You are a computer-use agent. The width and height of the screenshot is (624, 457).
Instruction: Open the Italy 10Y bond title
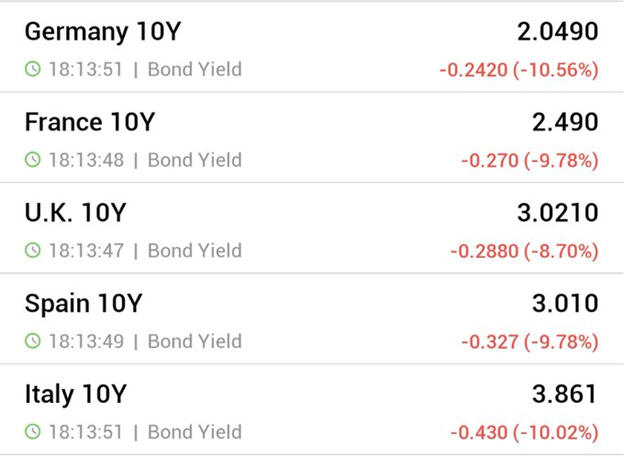[76, 394]
